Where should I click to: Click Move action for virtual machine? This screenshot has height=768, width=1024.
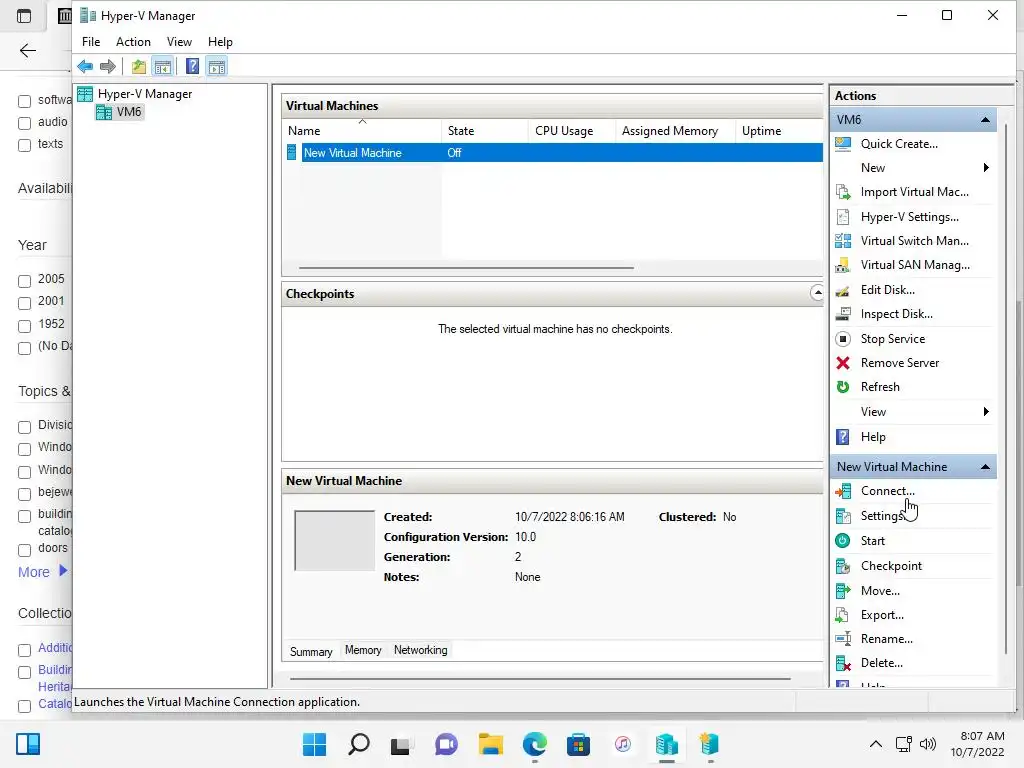tap(880, 591)
